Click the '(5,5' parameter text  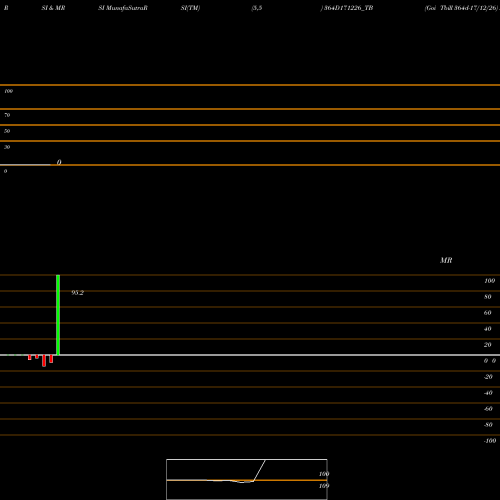257,8
